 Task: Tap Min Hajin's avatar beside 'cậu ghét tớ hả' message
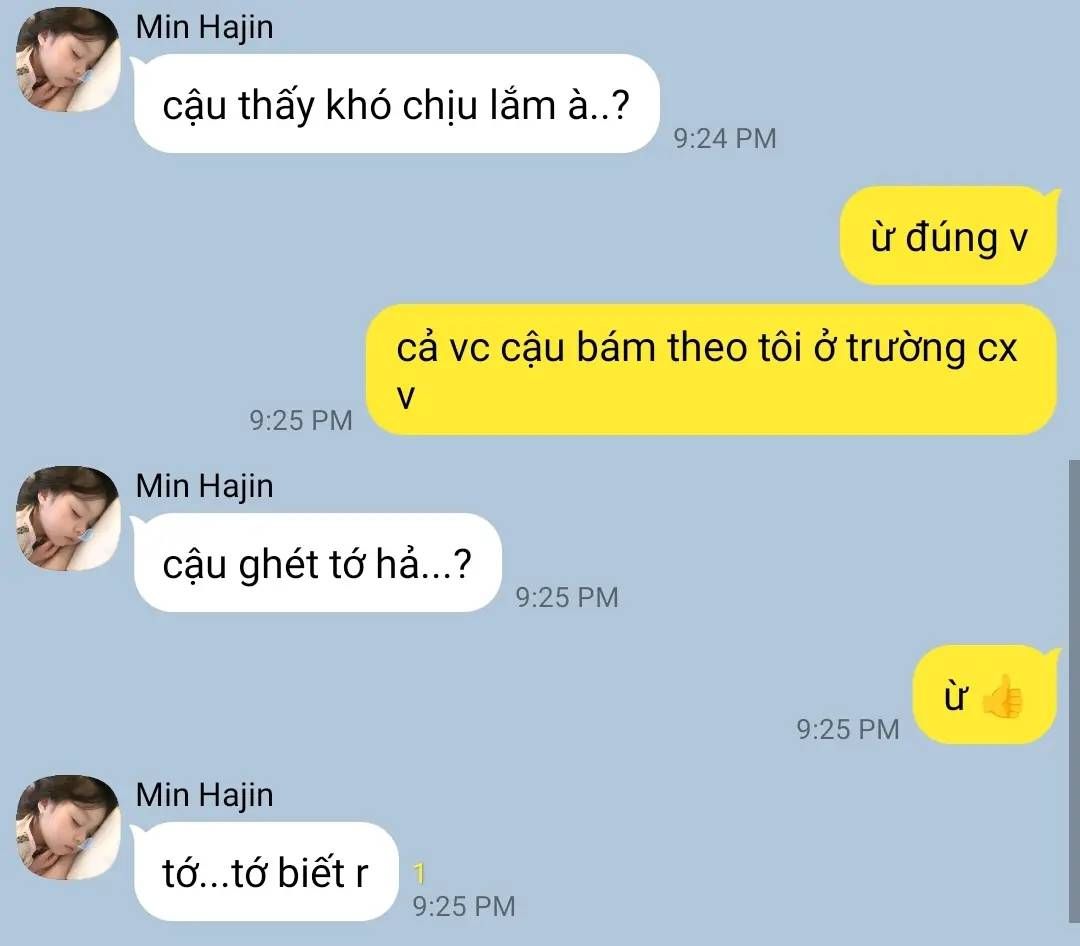[x=68, y=518]
